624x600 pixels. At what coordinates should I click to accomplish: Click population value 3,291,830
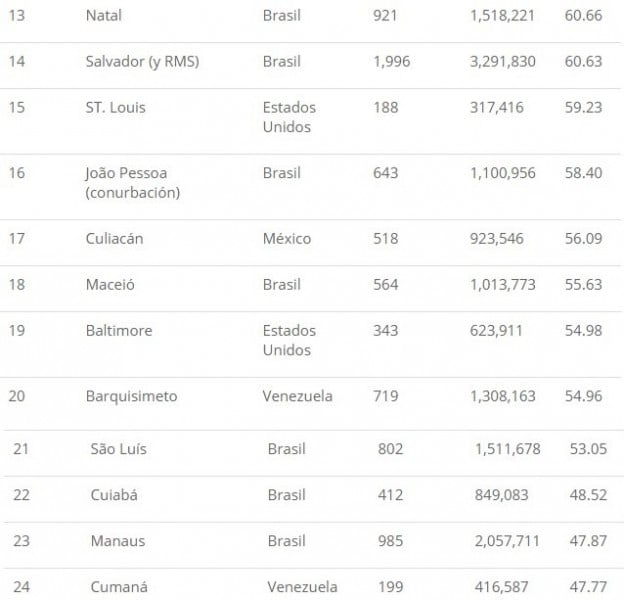pyautogui.click(x=502, y=62)
